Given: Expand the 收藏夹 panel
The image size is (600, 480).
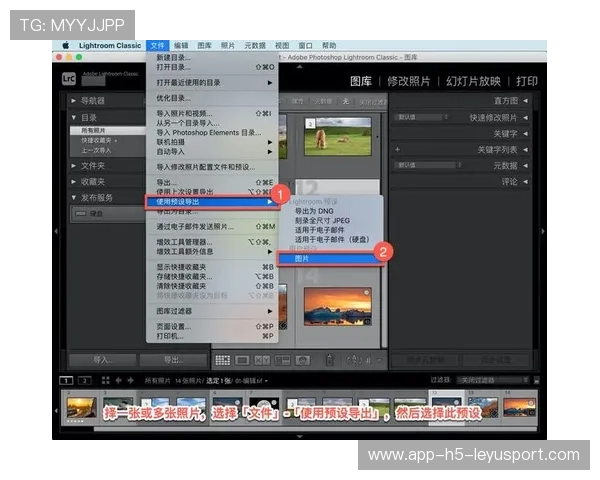Looking at the screenshot, I should (x=73, y=182).
